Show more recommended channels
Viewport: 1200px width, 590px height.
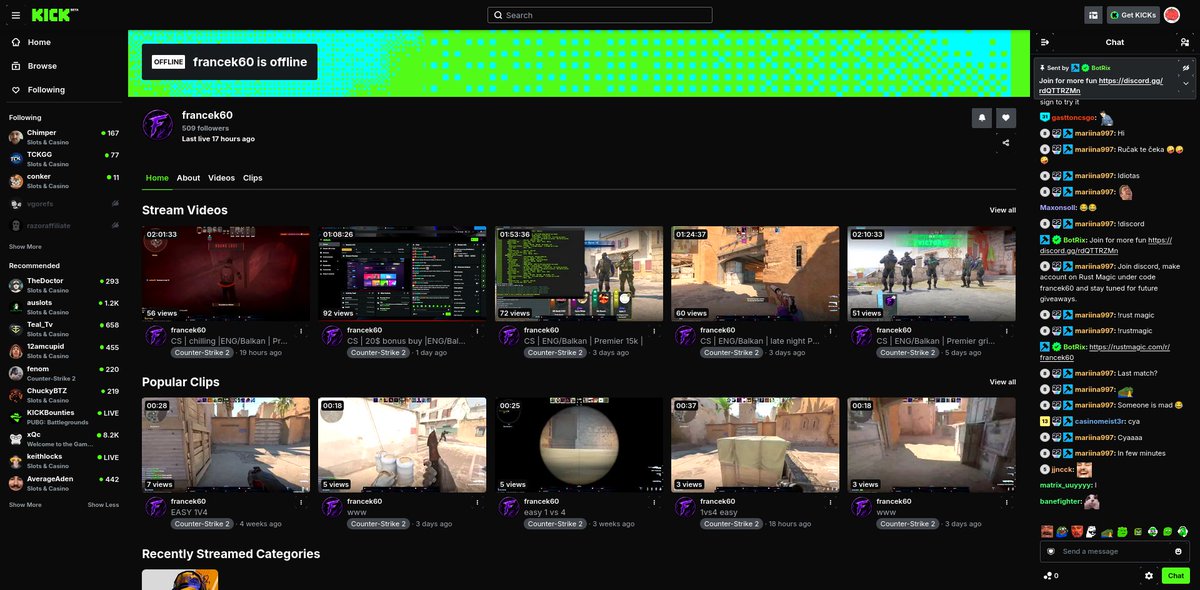tap(25, 505)
